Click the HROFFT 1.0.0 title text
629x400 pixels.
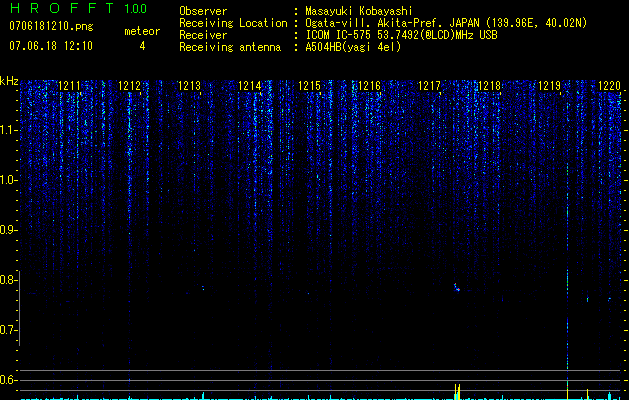click(x=78, y=8)
